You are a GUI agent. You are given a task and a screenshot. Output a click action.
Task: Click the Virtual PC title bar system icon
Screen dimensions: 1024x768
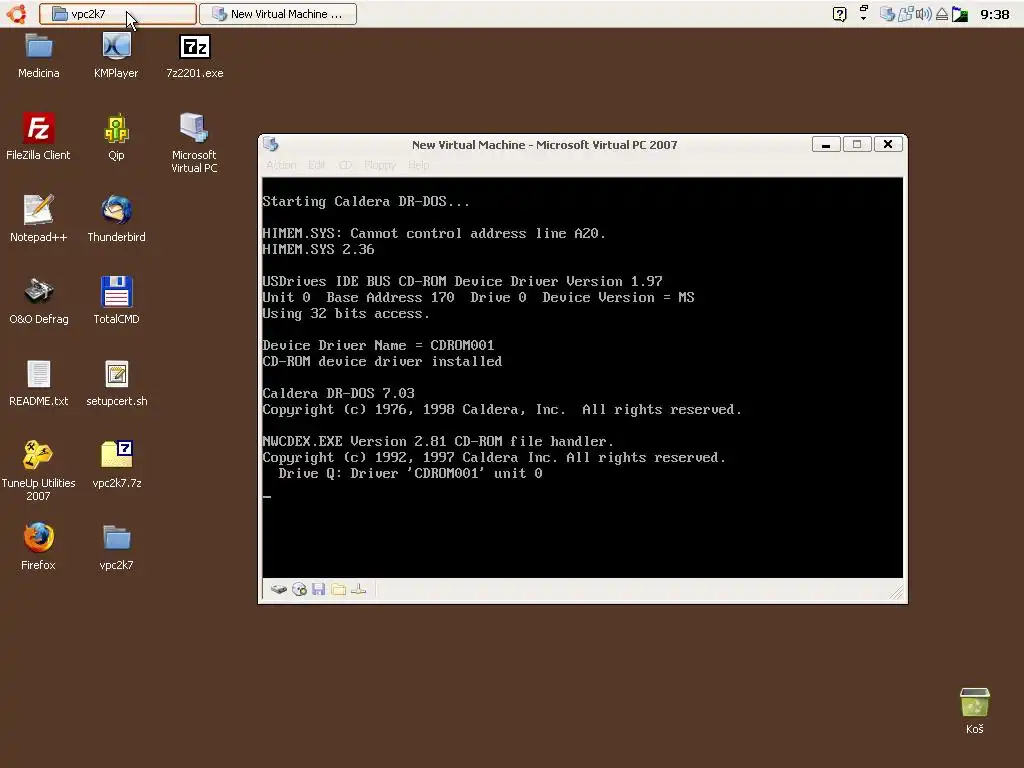271,144
